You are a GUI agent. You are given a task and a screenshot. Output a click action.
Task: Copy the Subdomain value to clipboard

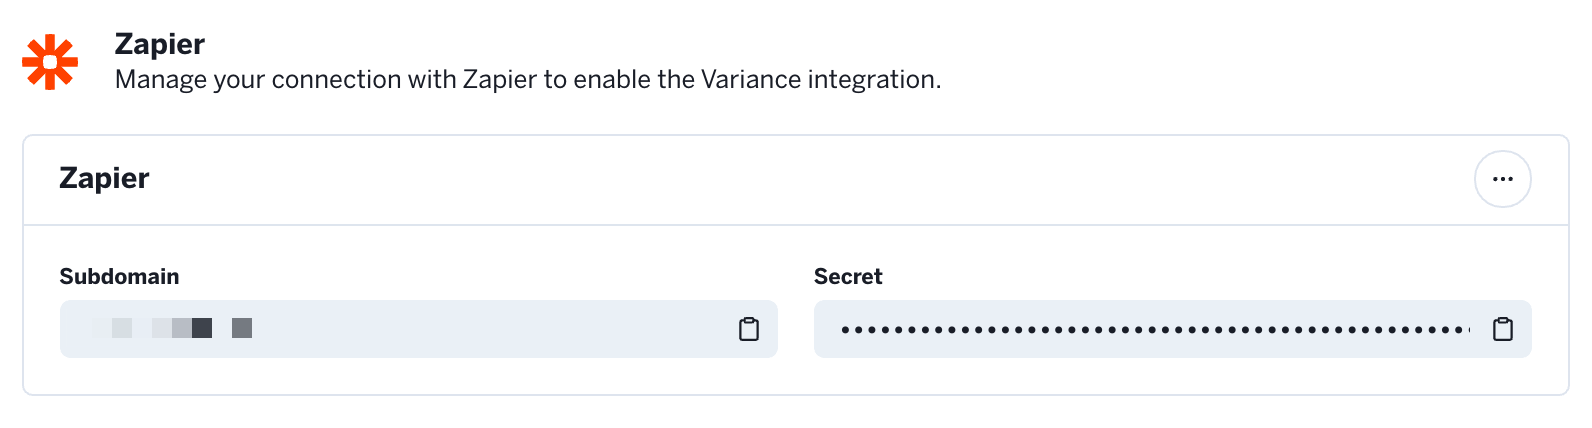[749, 329]
